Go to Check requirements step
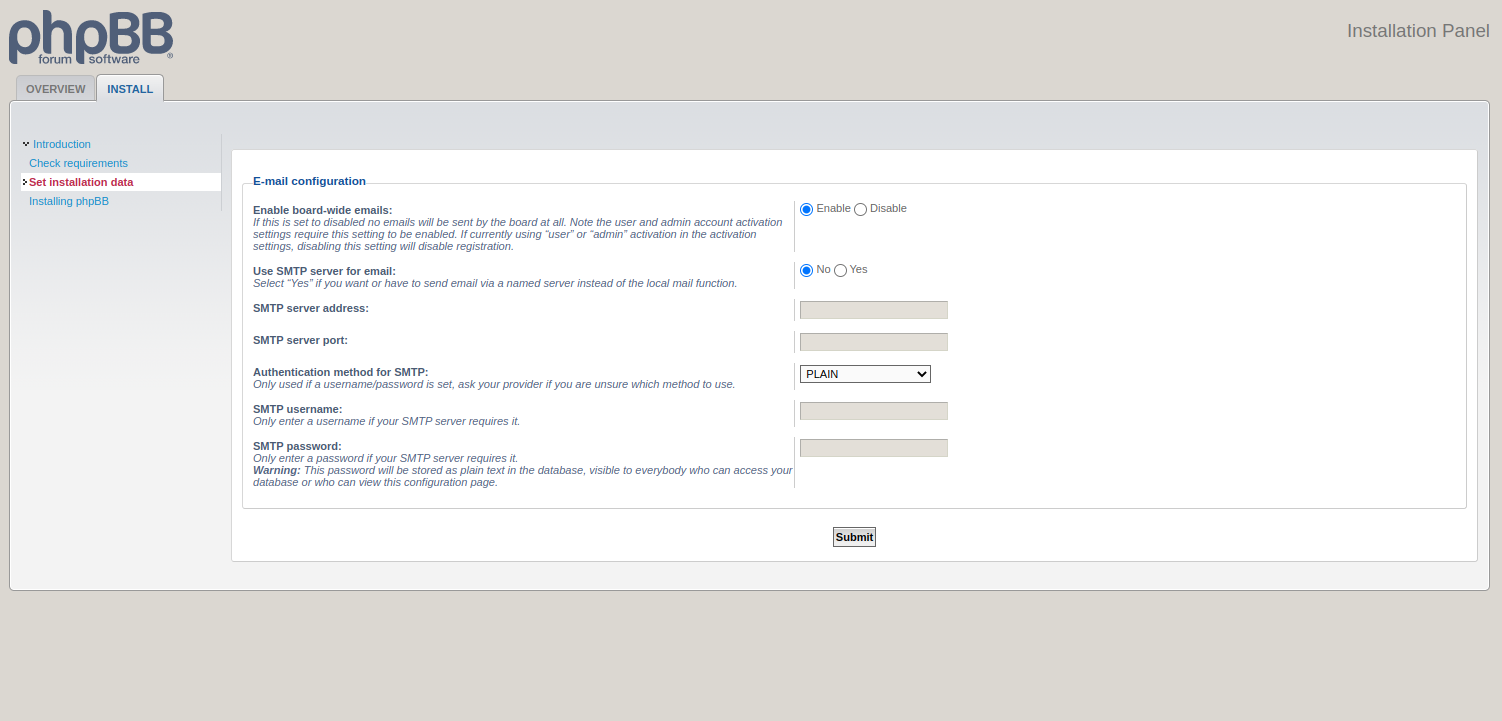 [x=78, y=163]
